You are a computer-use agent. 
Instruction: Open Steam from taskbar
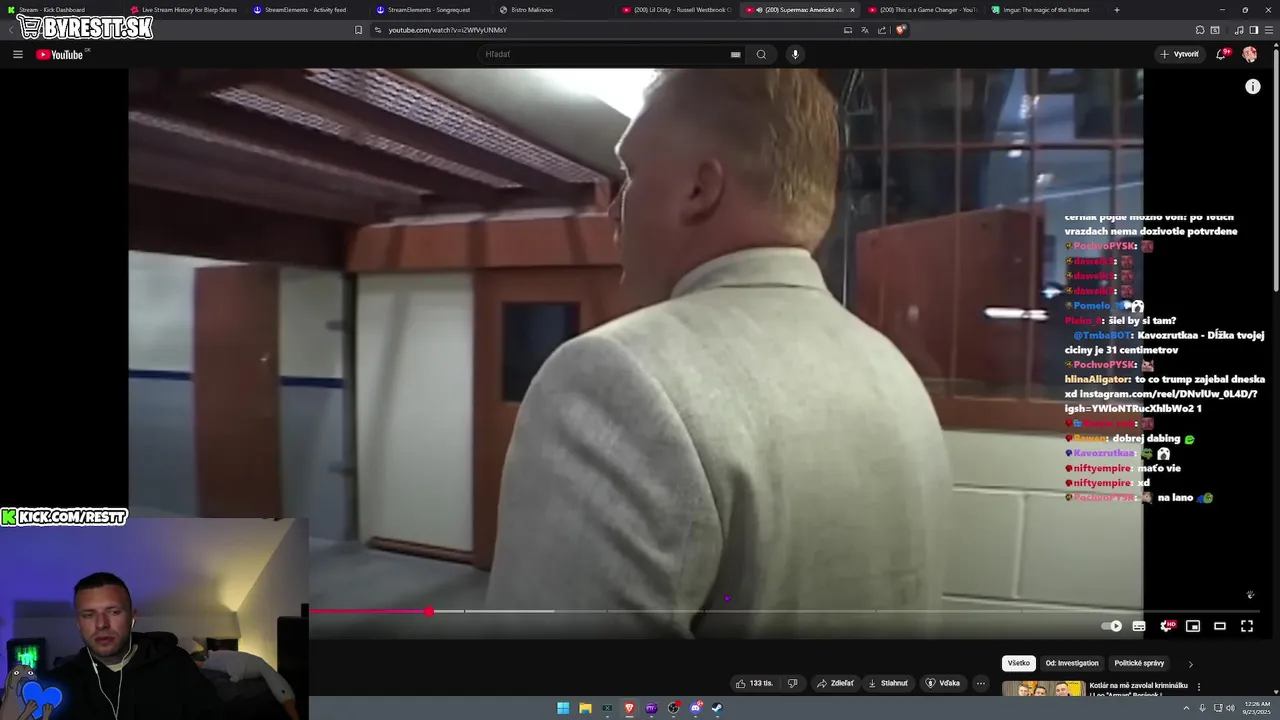(717, 708)
